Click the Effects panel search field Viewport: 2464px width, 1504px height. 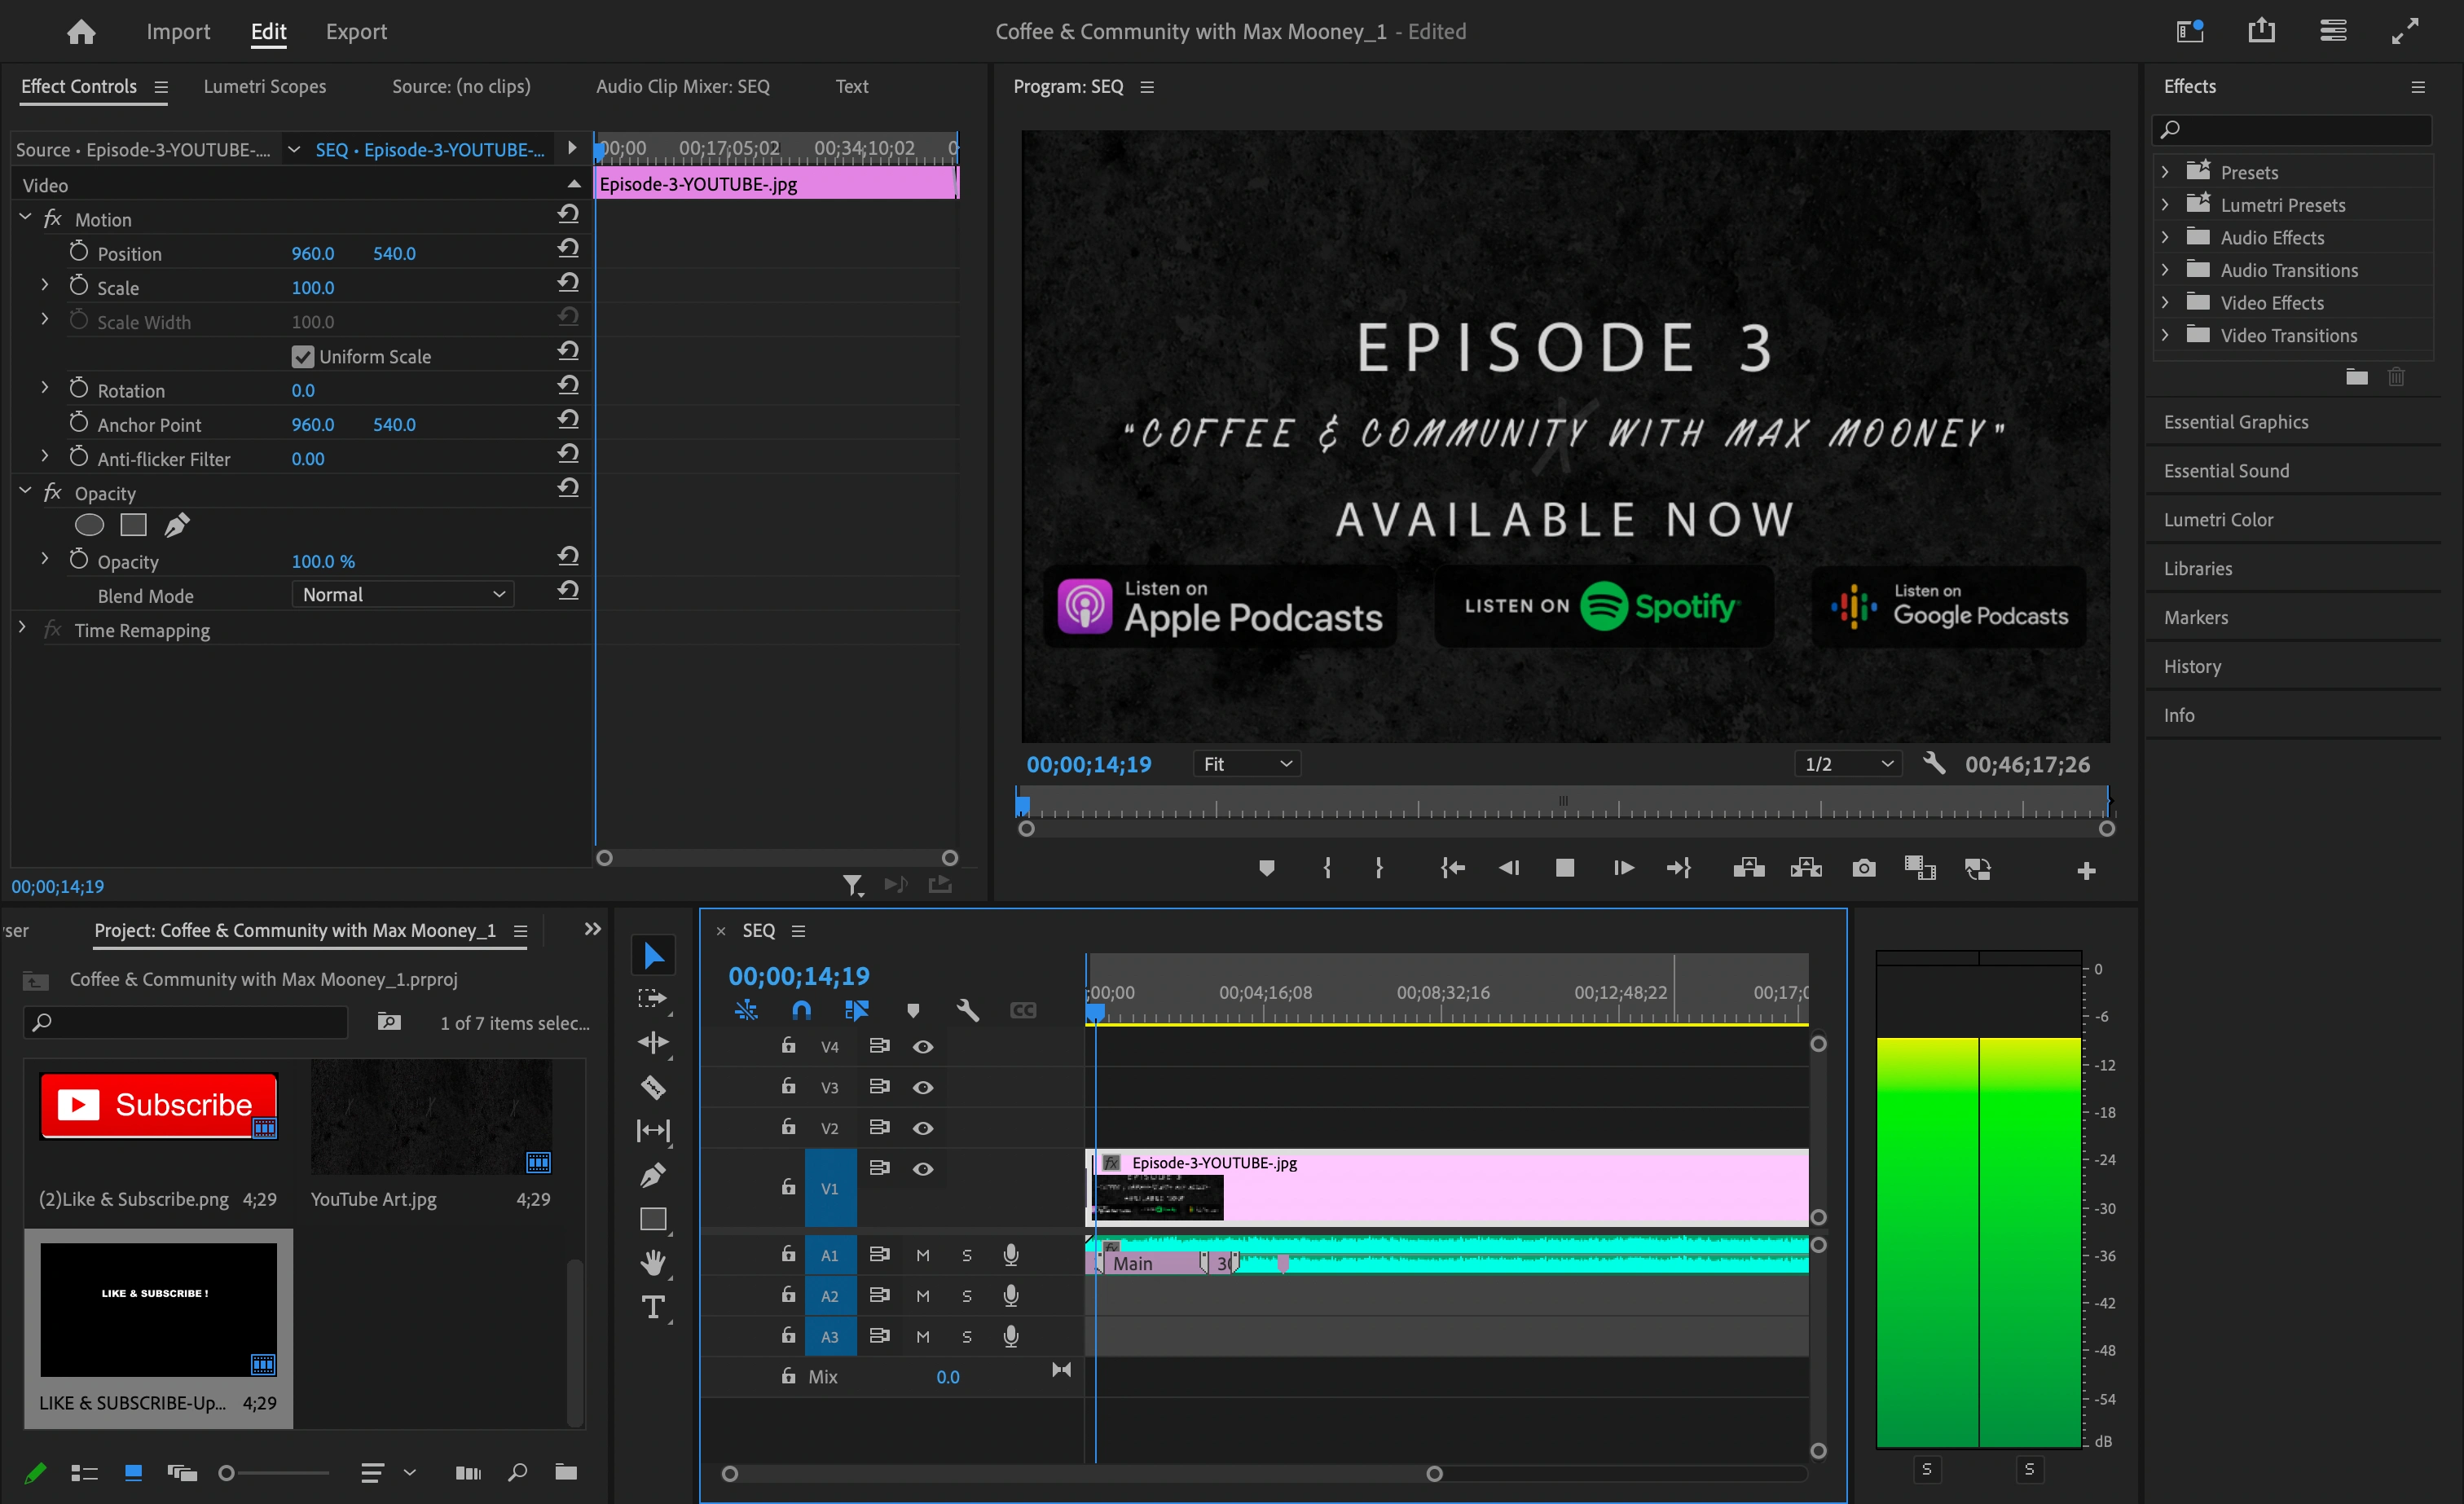pos(2292,129)
